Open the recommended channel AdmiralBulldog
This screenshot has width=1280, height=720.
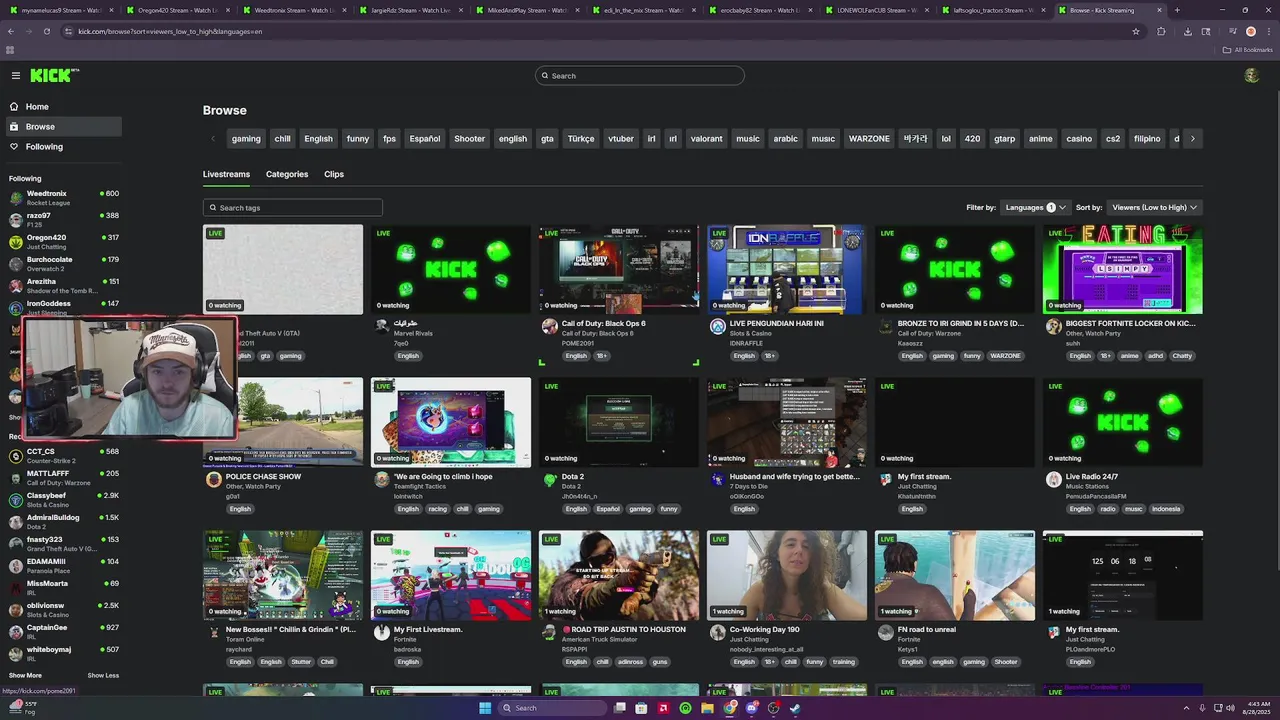63,522
